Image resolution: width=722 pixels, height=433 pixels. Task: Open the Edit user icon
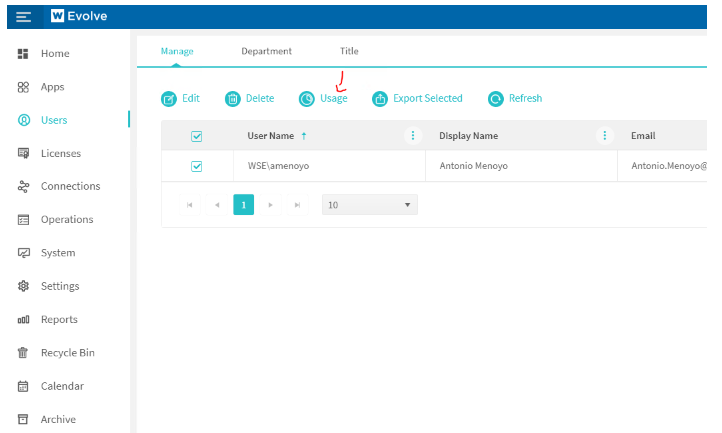[169, 98]
